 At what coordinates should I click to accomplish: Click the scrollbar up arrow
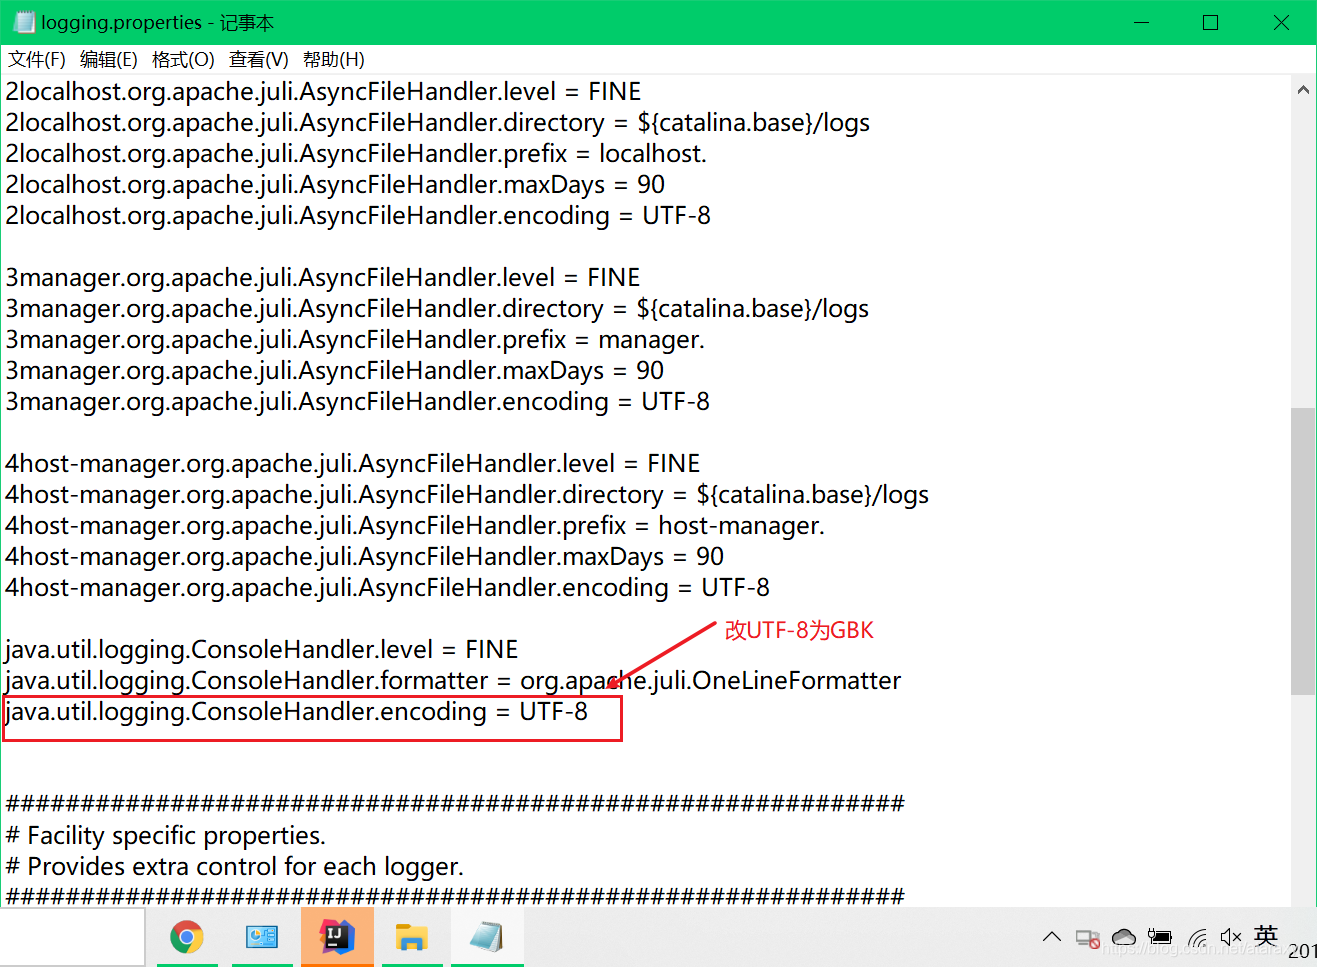(1303, 90)
